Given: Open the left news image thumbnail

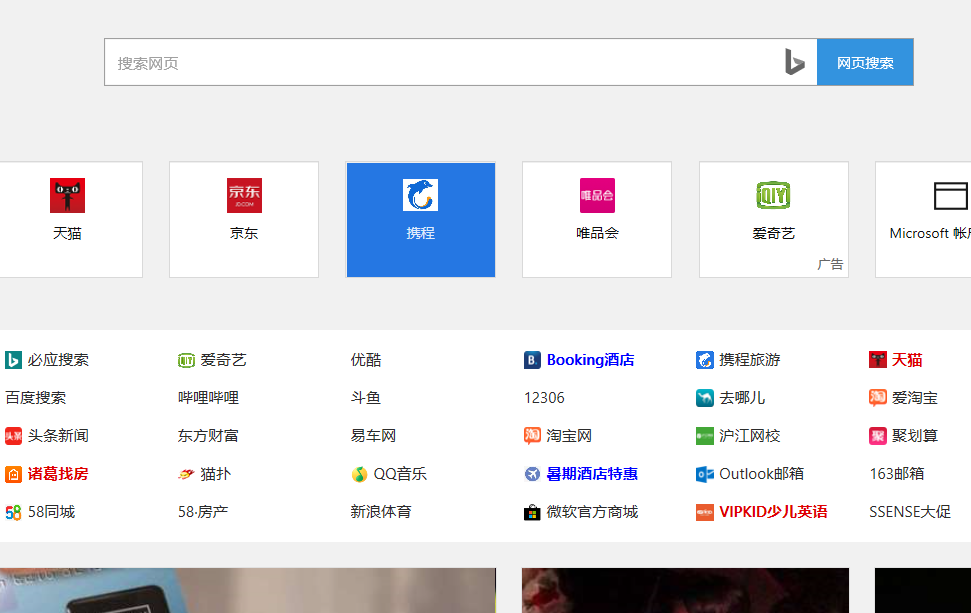Looking at the screenshot, I should click(248, 591).
